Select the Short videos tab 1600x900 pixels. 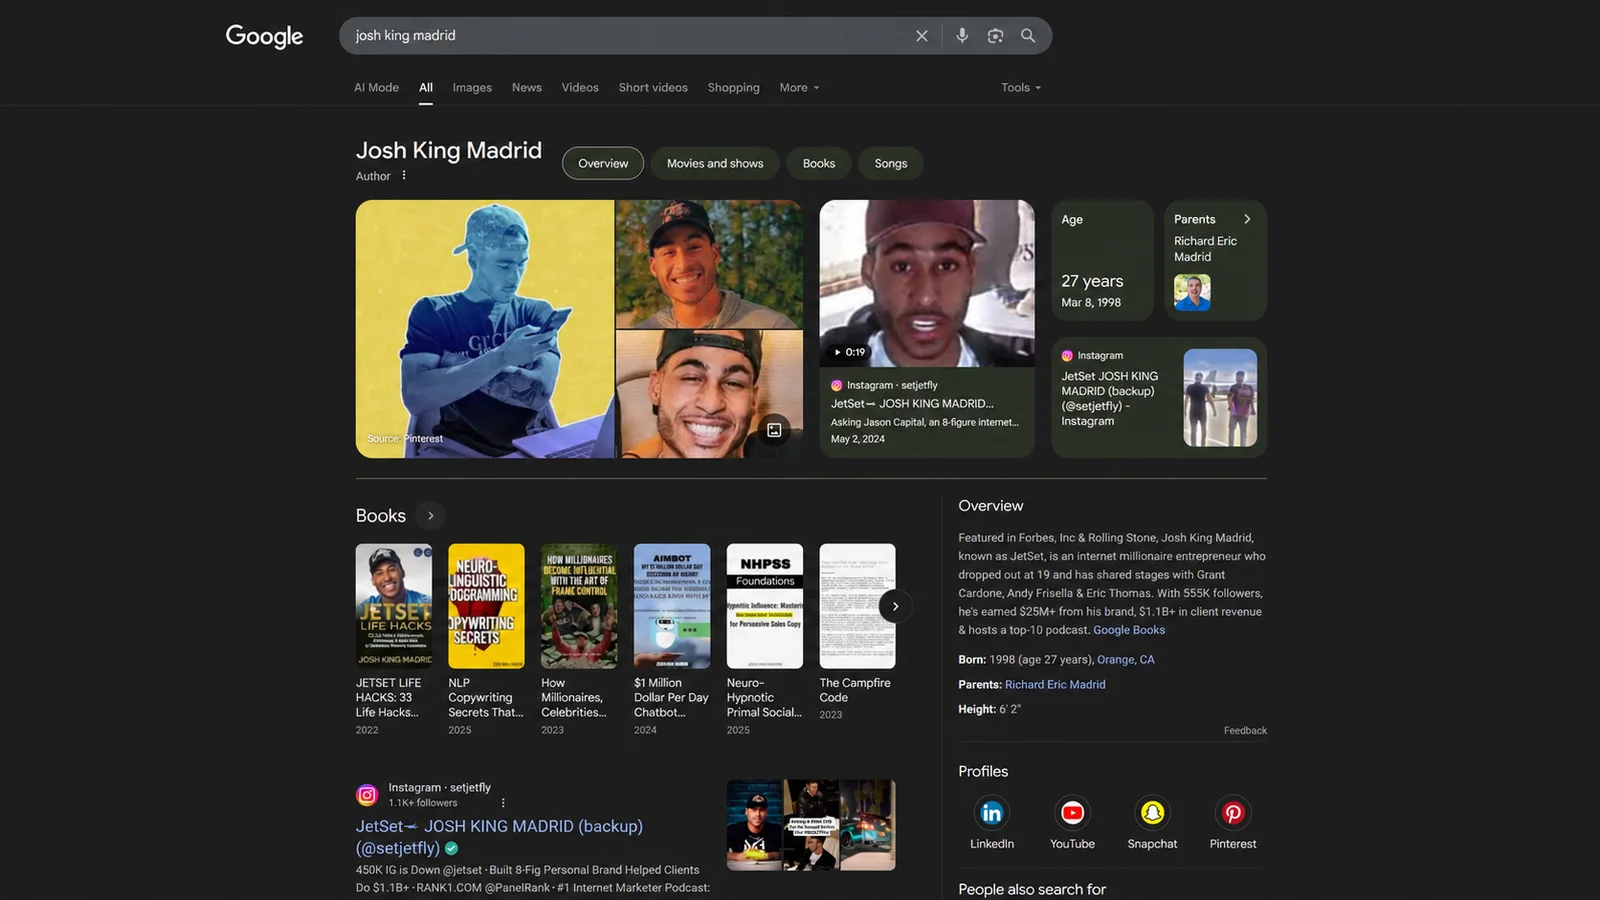click(x=653, y=88)
